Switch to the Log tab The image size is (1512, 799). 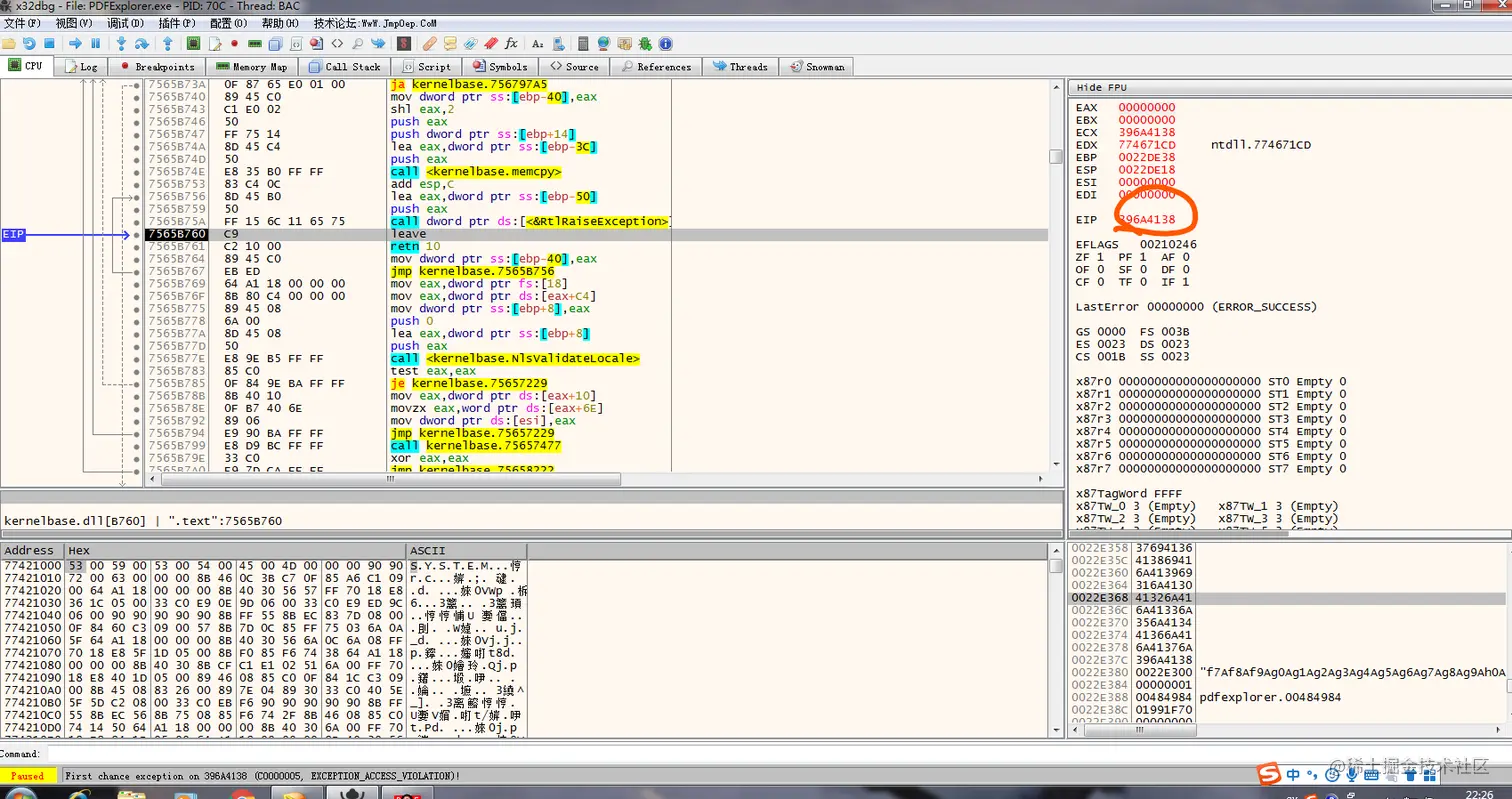pyautogui.click(x=82, y=66)
